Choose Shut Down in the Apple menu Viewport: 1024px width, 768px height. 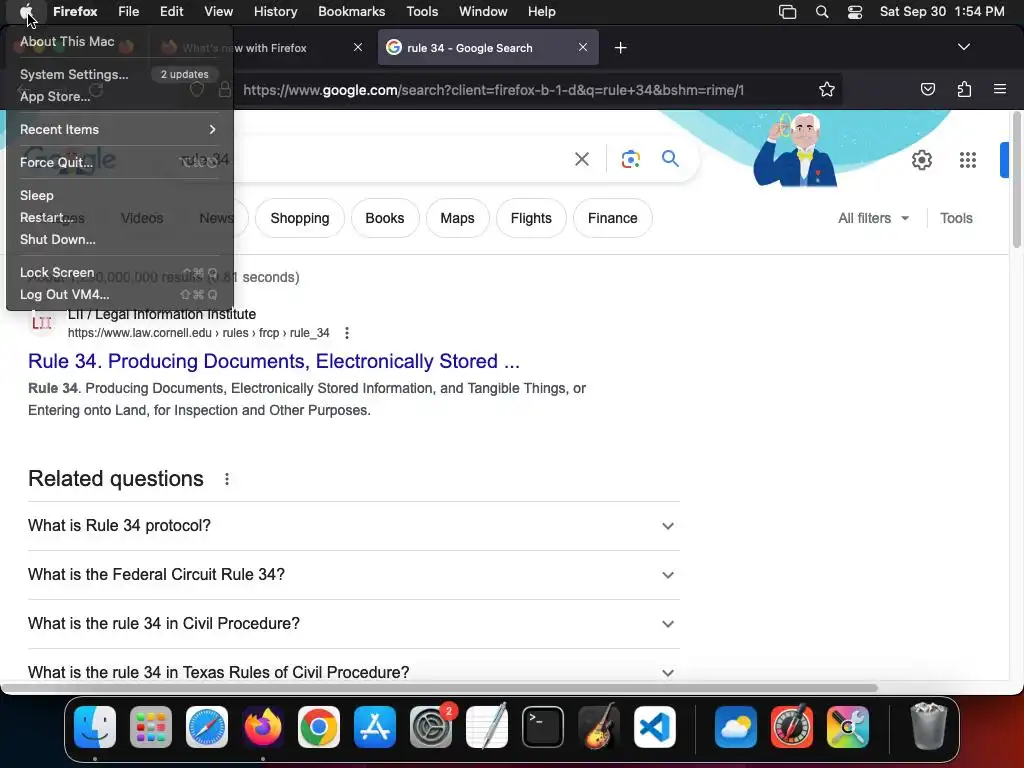pos(119,240)
